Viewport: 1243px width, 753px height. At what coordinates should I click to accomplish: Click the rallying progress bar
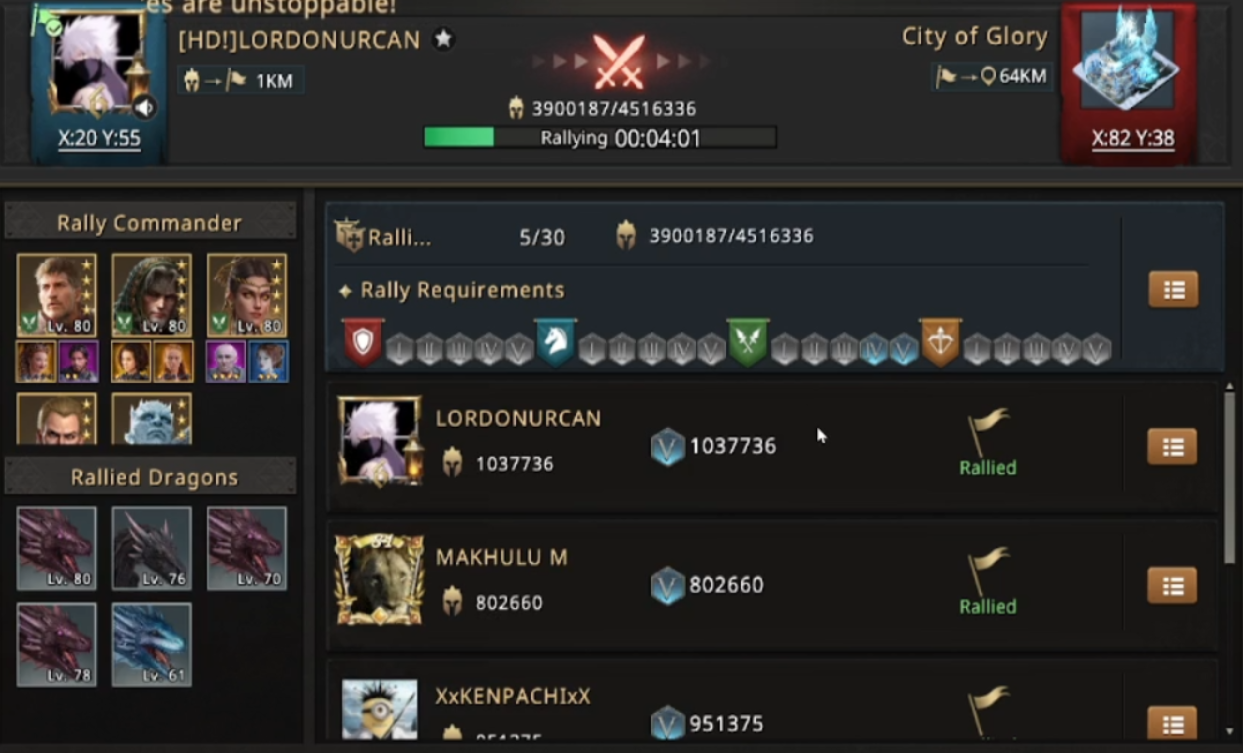(x=600, y=137)
